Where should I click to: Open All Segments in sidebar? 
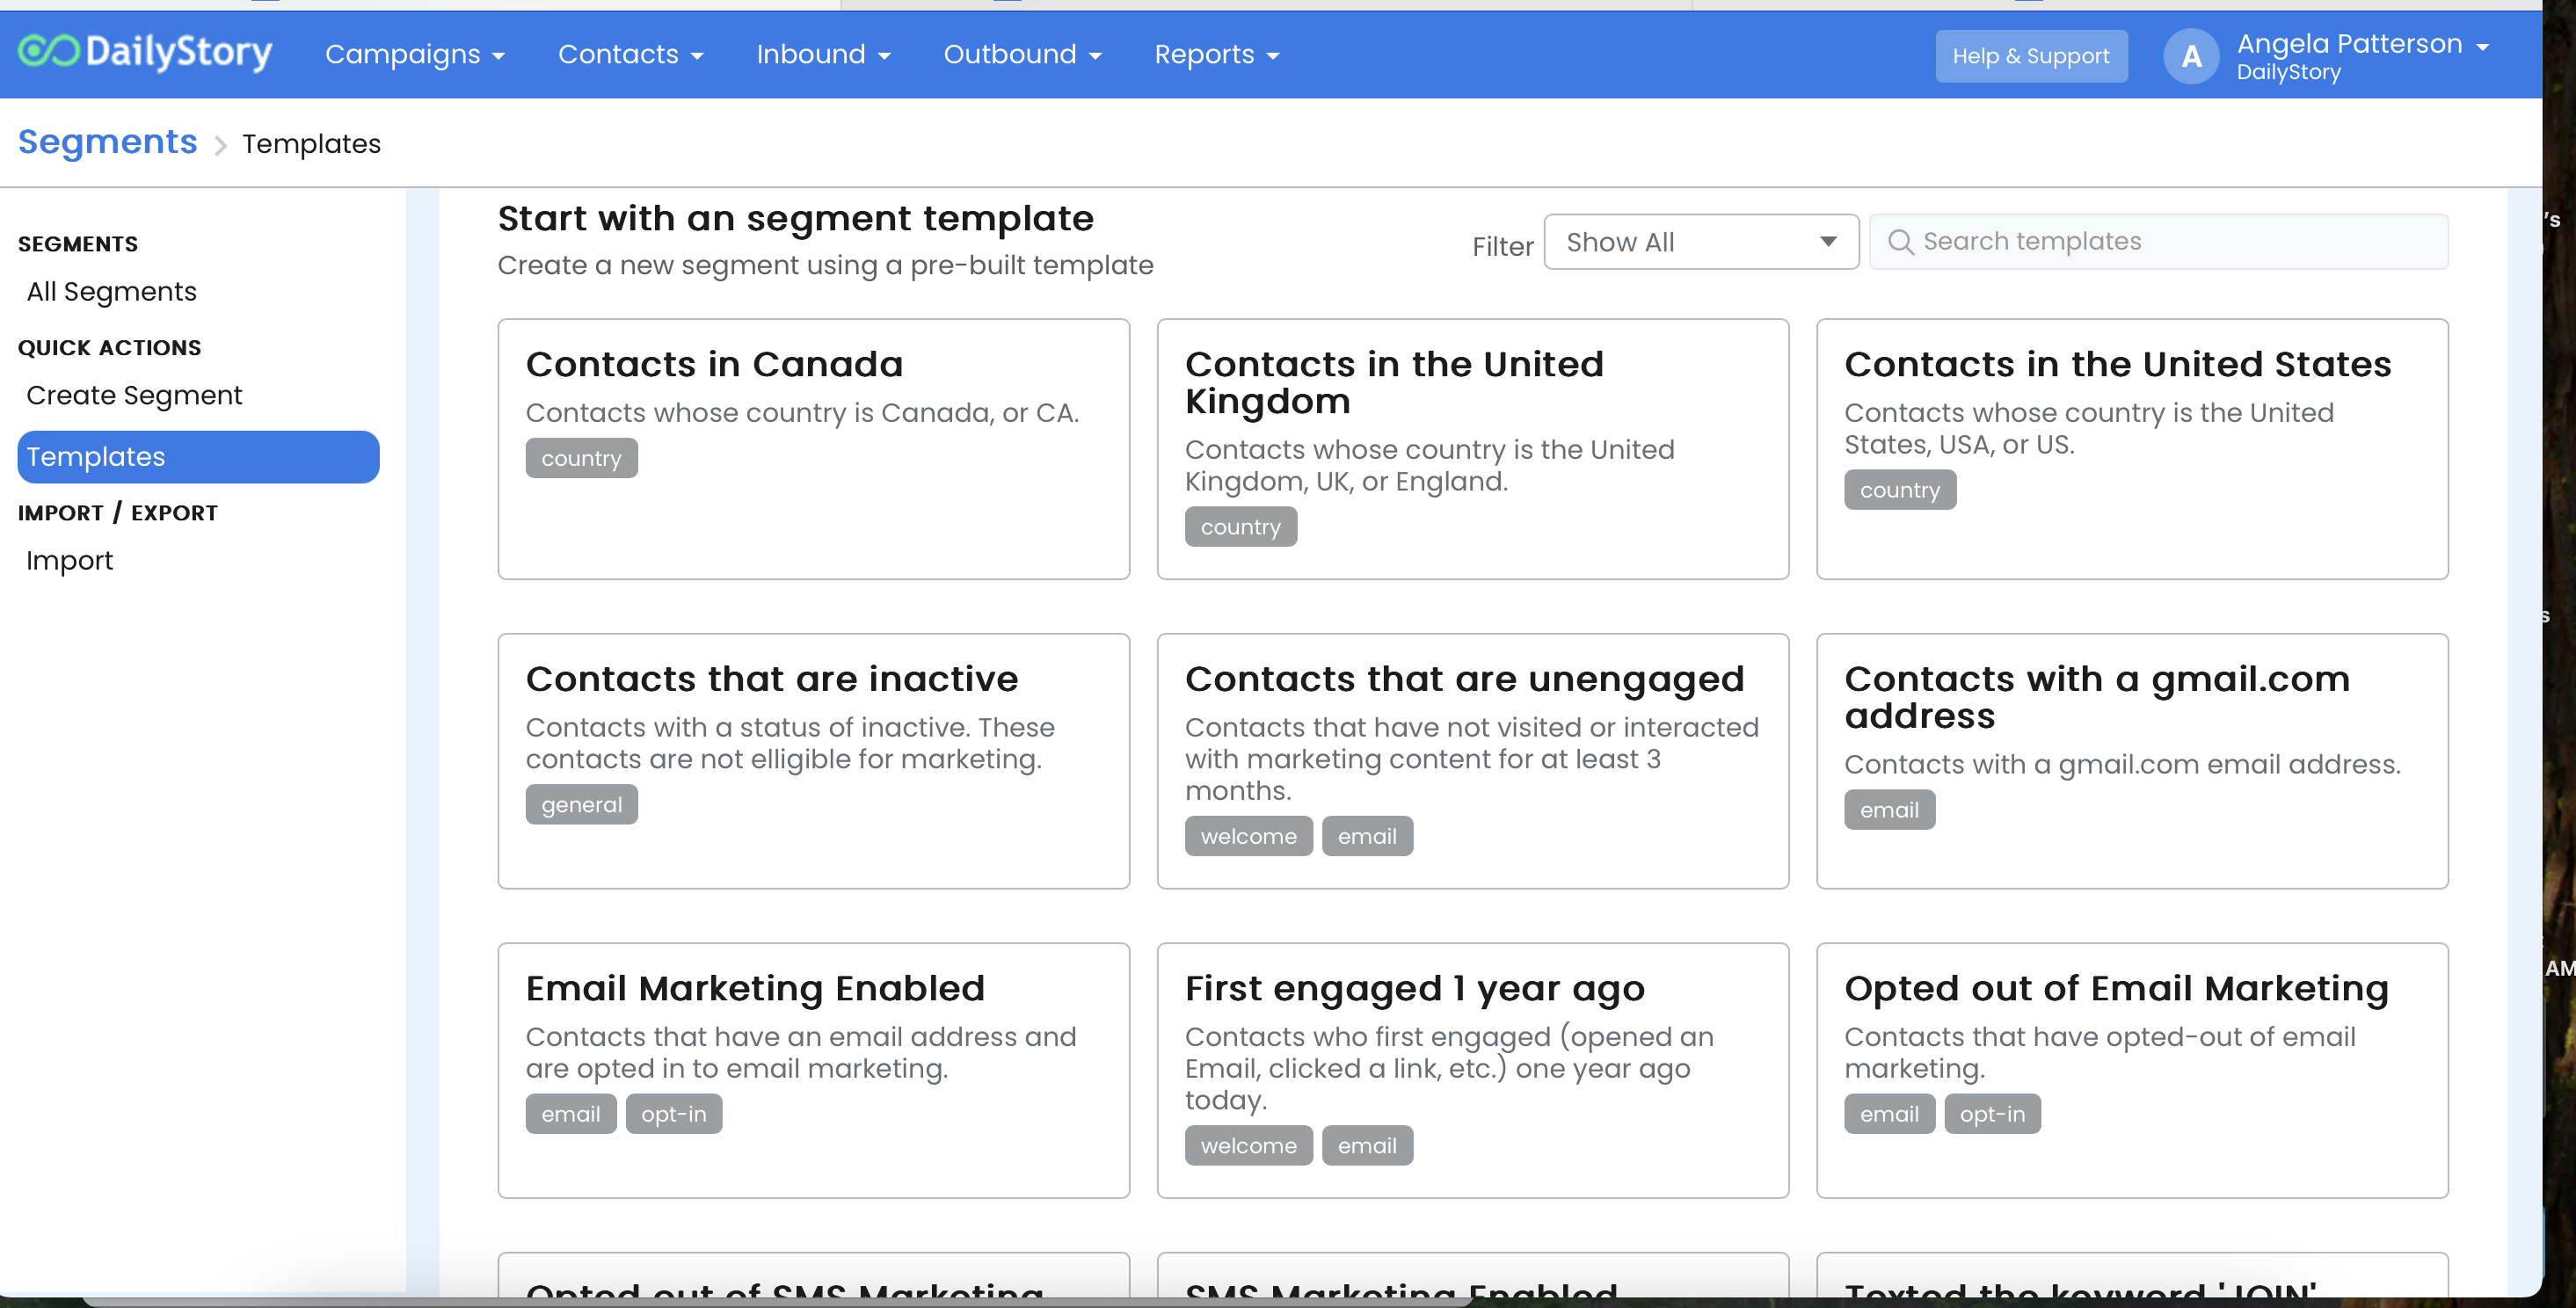point(111,292)
